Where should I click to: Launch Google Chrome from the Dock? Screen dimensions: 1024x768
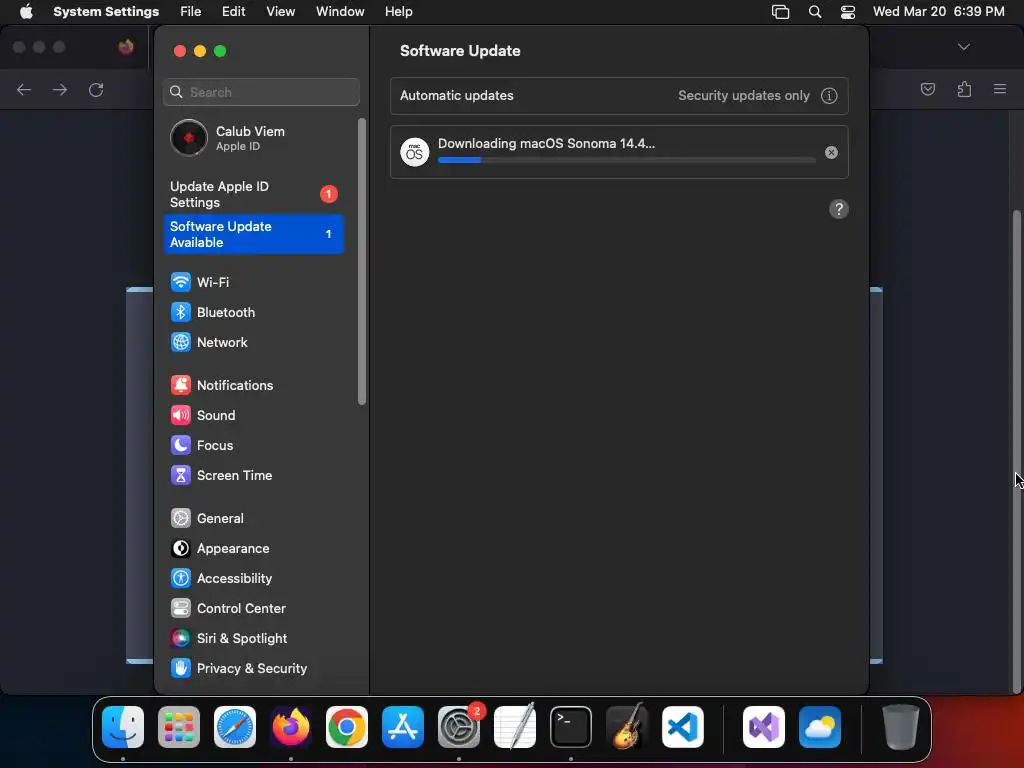pyautogui.click(x=347, y=727)
